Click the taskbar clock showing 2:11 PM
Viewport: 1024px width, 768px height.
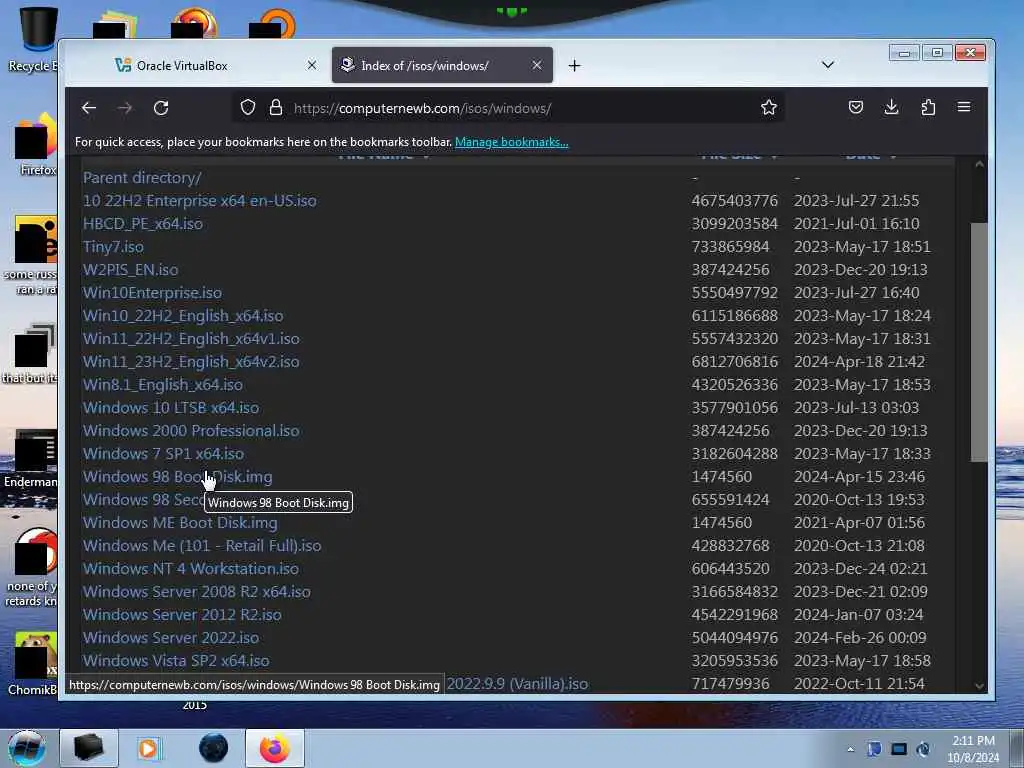tap(973, 749)
